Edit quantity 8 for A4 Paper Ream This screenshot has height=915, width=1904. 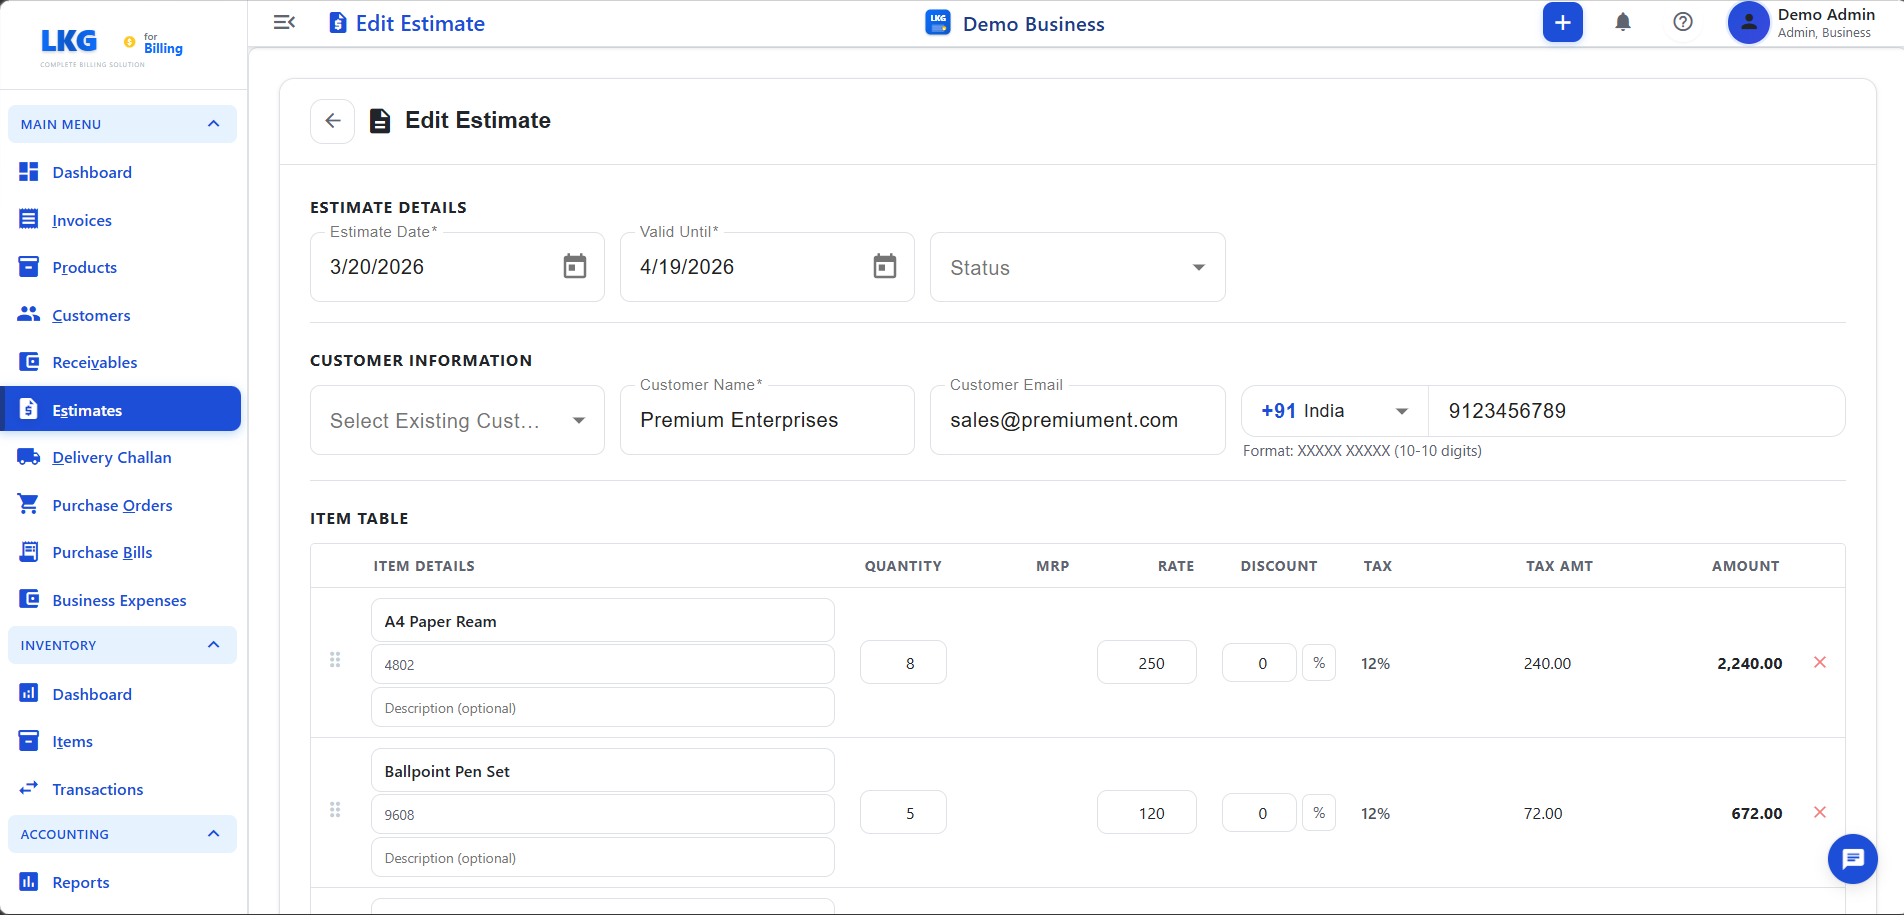[903, 662]
